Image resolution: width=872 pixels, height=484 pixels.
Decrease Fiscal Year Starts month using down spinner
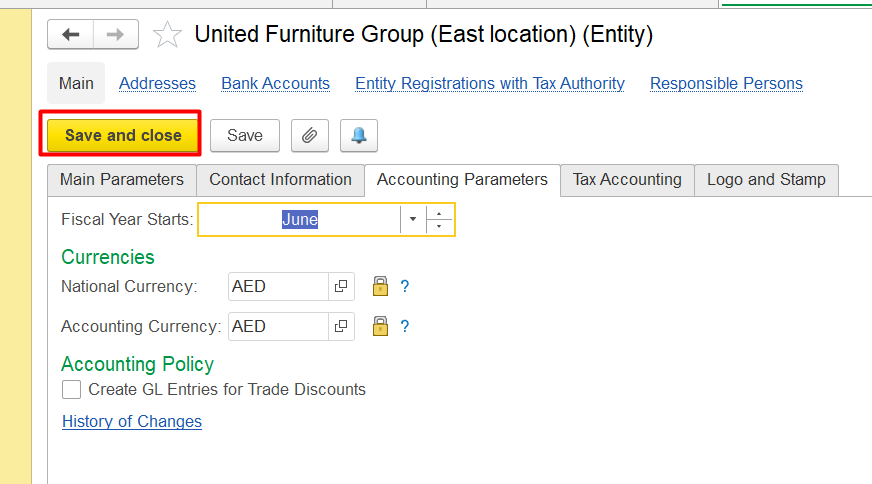pos(439,226)
